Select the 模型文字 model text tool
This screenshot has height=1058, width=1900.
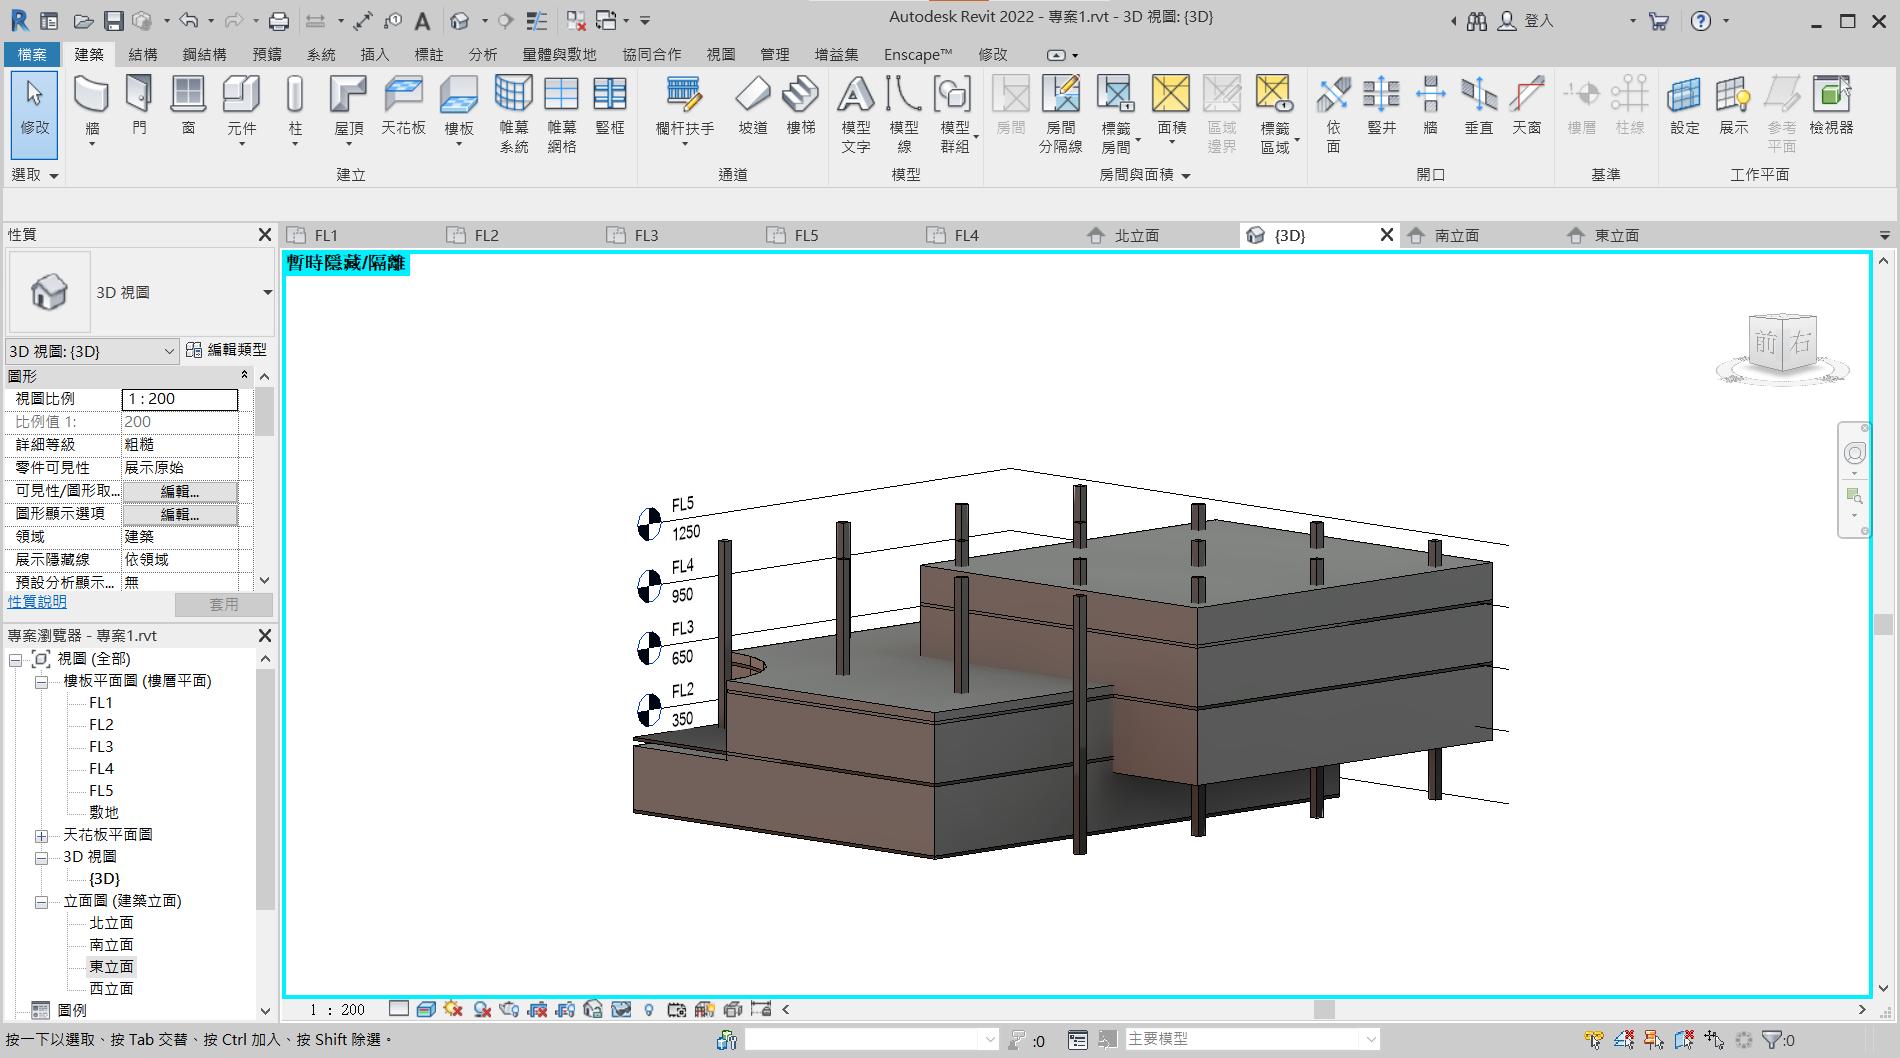click(x=856, y=113)
